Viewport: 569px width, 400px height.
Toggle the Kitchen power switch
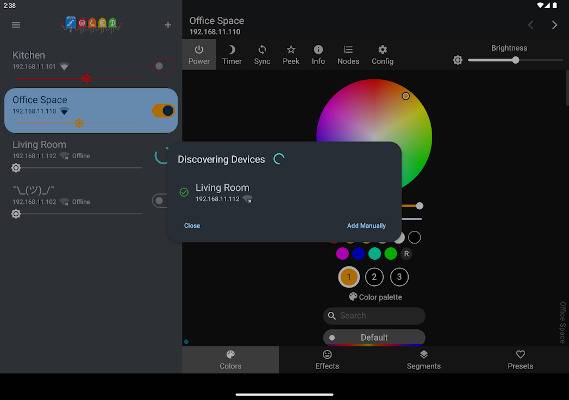coord(159,66)
